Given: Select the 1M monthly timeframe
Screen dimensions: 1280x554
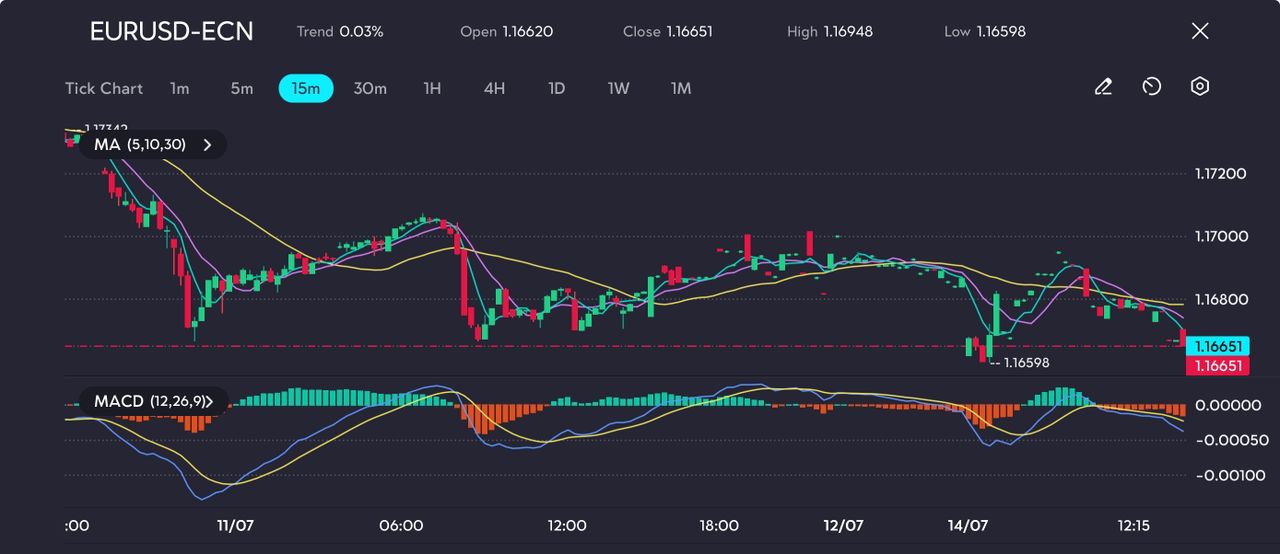Looking at the screenshot, I should click(x=681, y=88).
